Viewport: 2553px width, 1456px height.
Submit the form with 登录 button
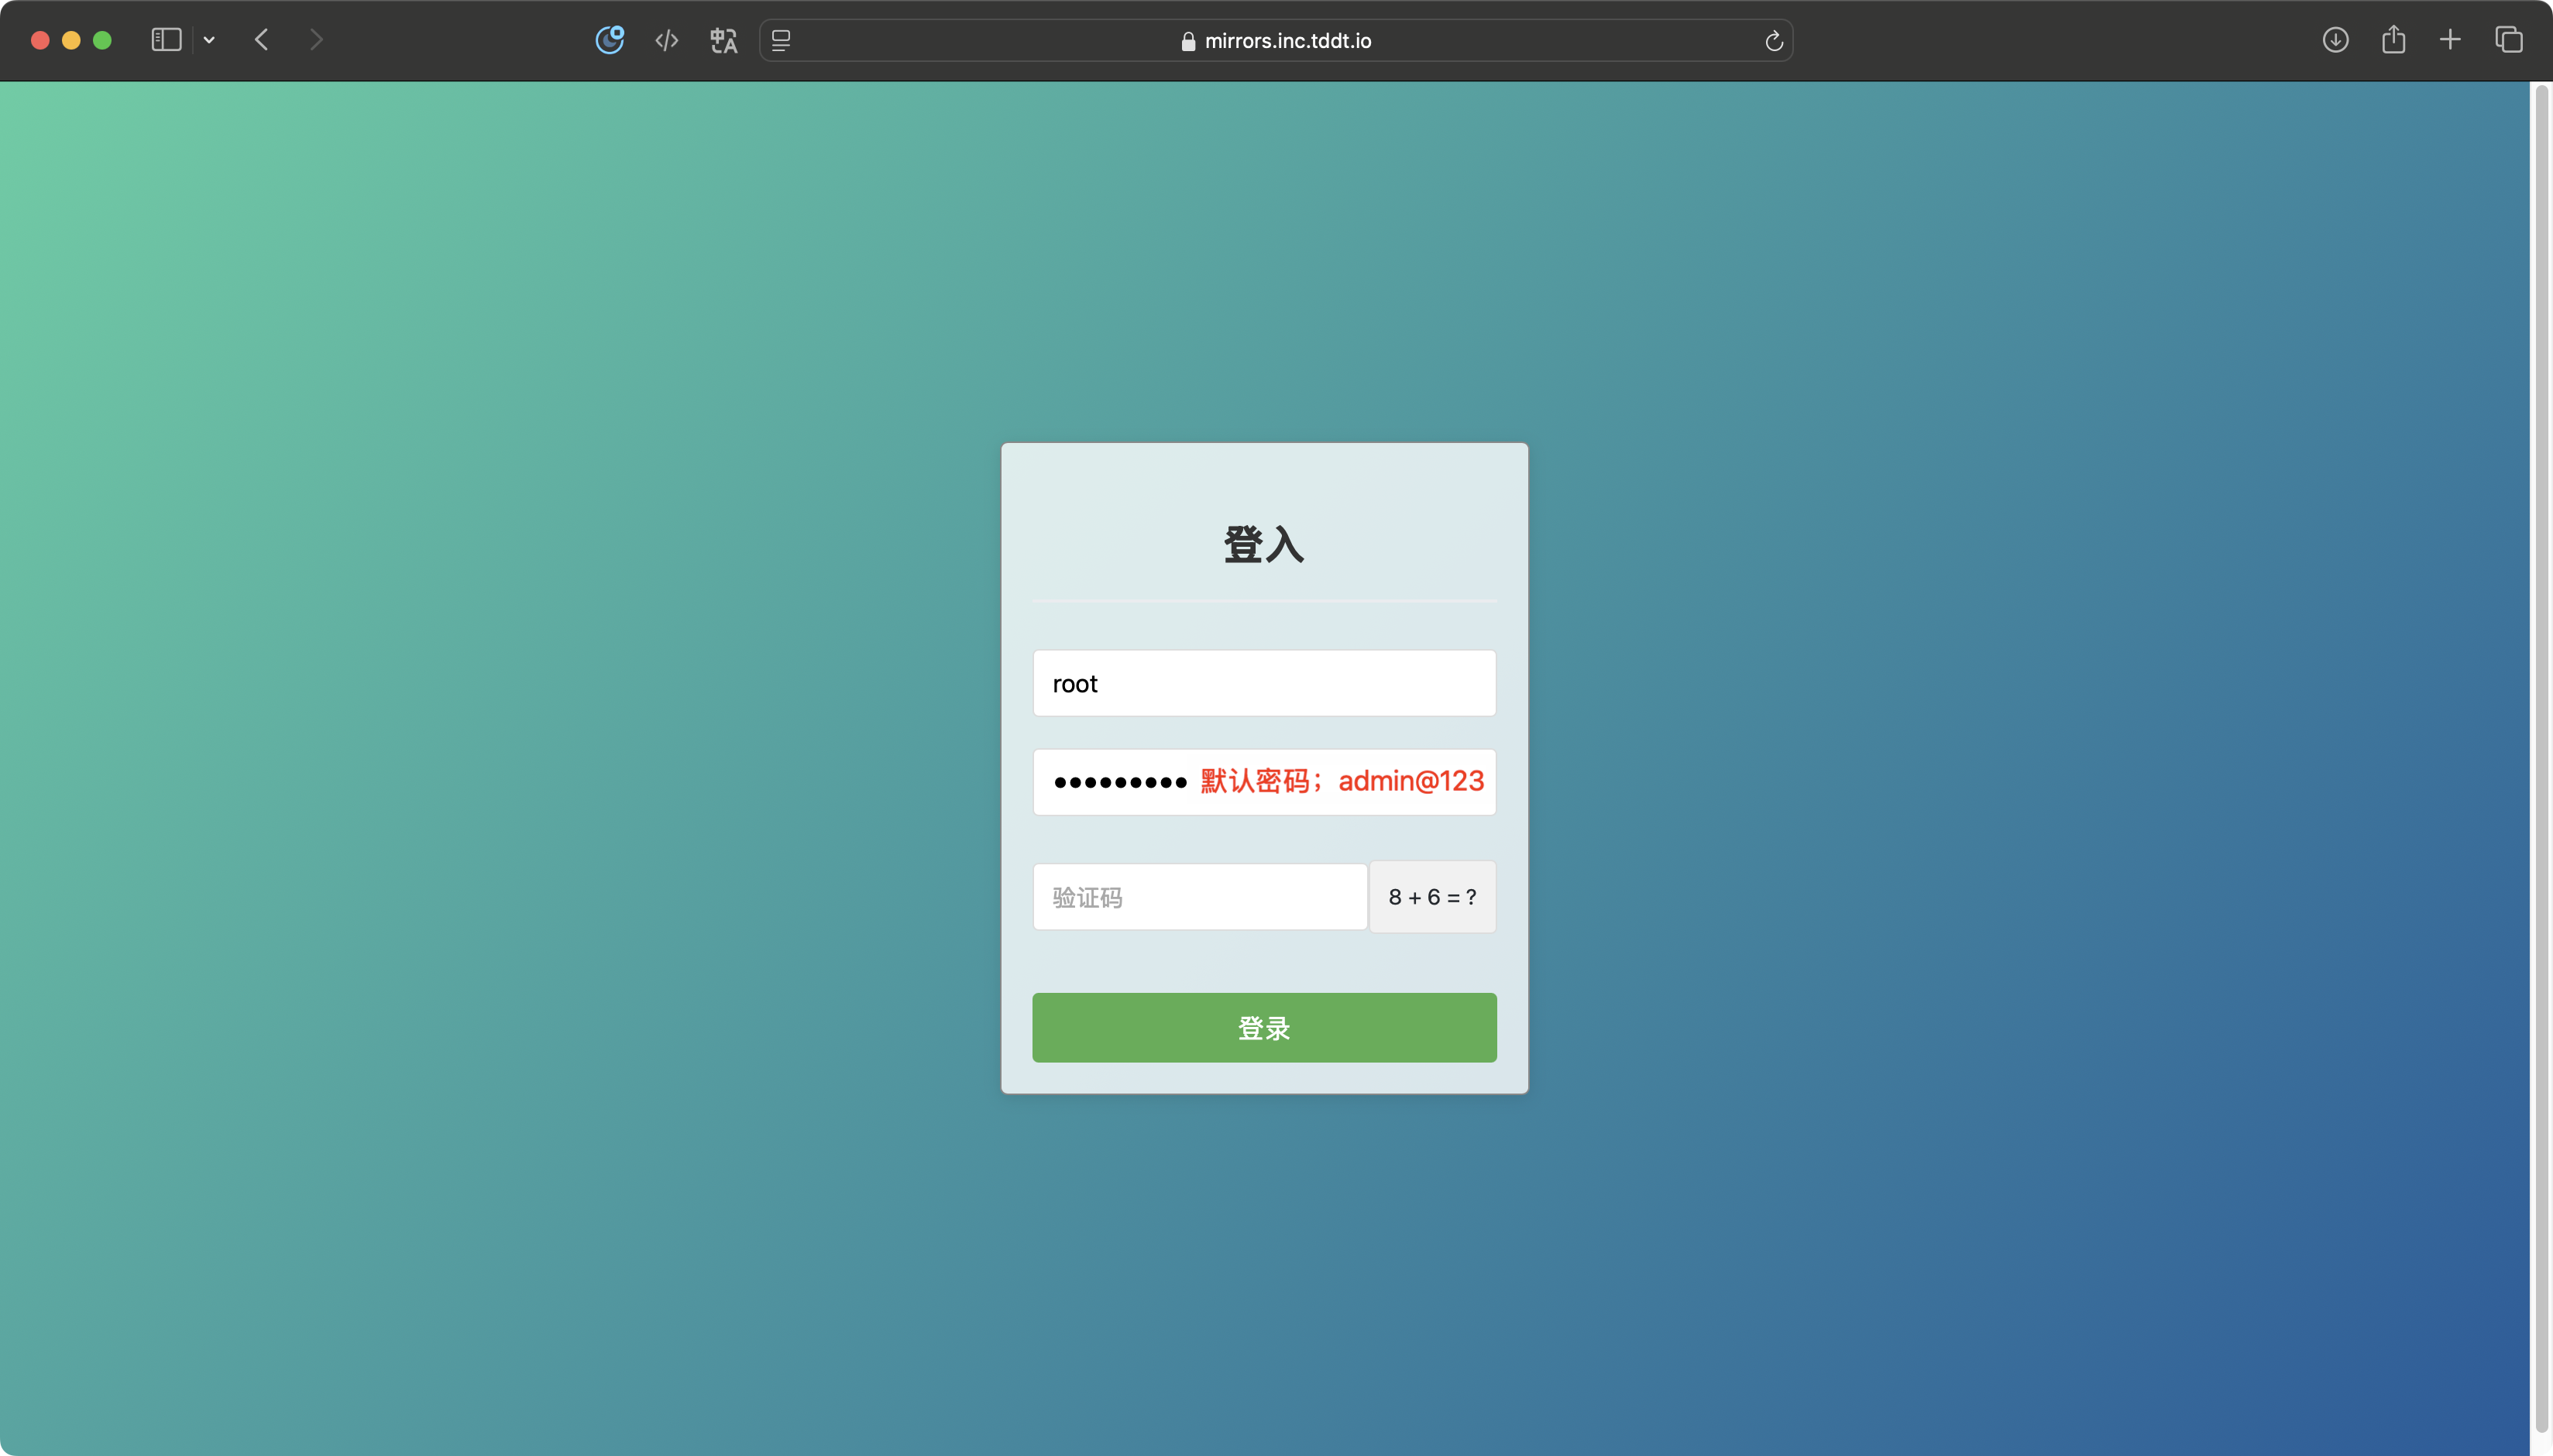coord(1264,1027)
